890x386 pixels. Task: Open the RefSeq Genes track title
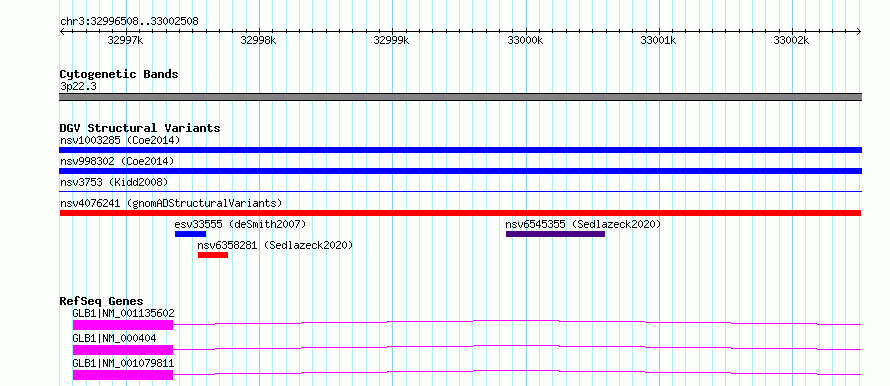pyautogui.click(x=102, y=301)
